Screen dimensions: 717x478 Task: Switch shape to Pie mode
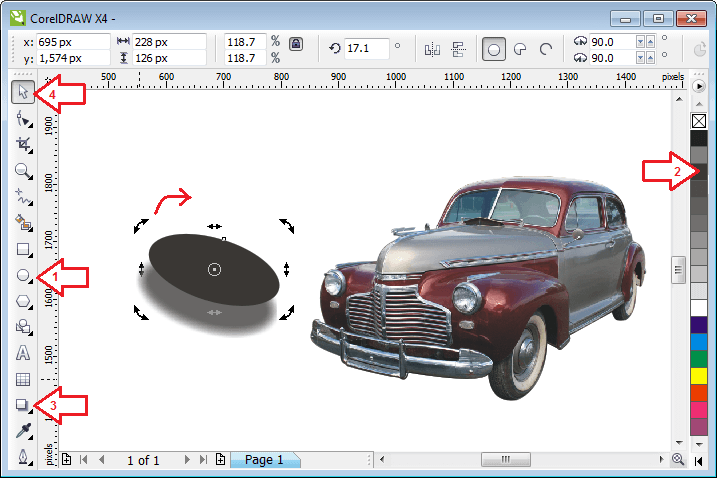520,48
